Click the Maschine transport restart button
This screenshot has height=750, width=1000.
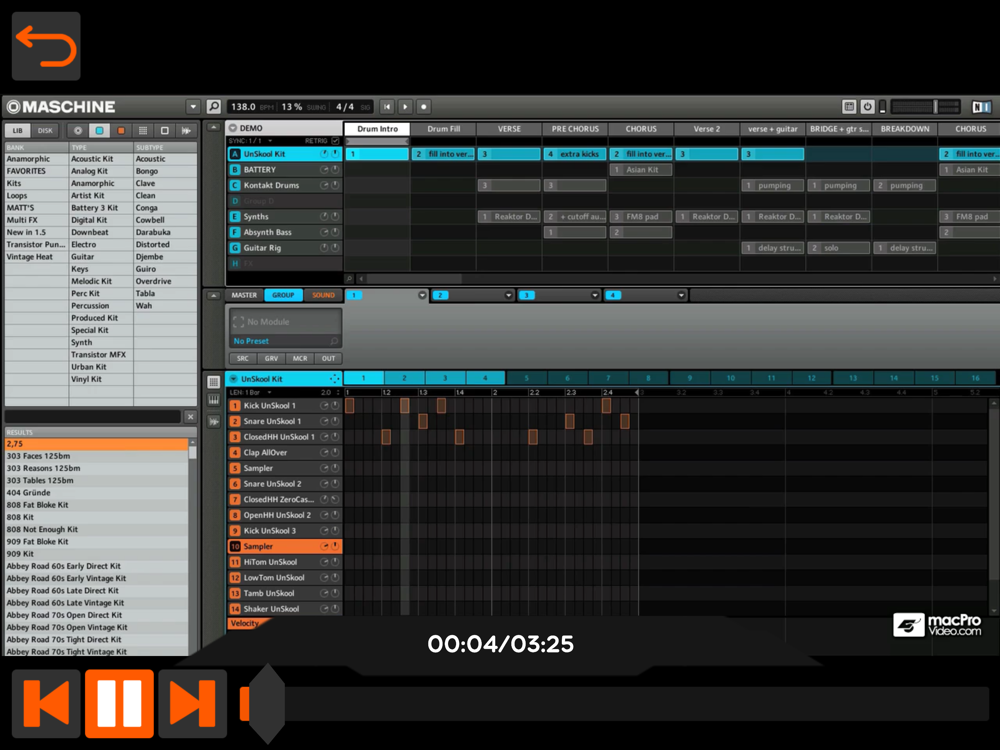pyautogui.click(x=387, y=107)
